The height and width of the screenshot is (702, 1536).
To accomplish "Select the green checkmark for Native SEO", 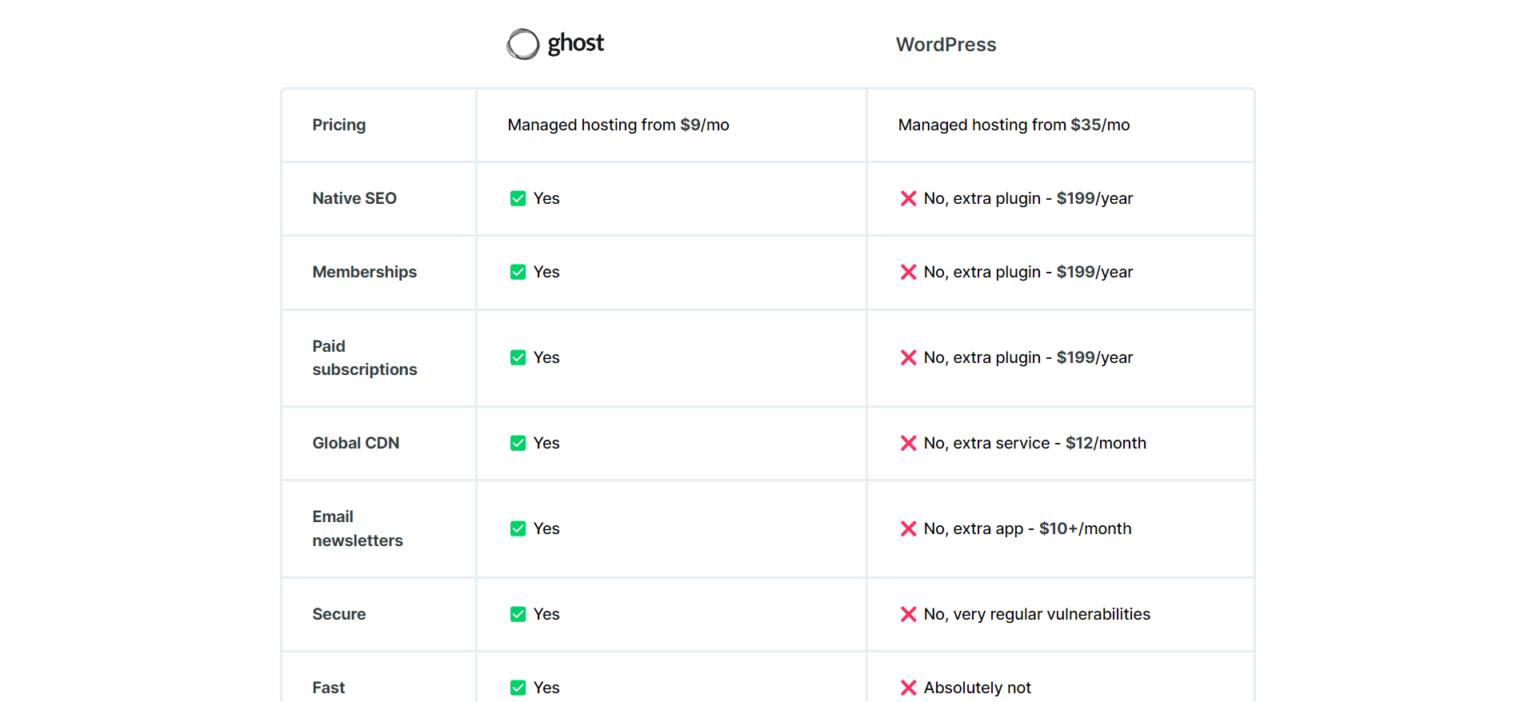I will [518, 198].
